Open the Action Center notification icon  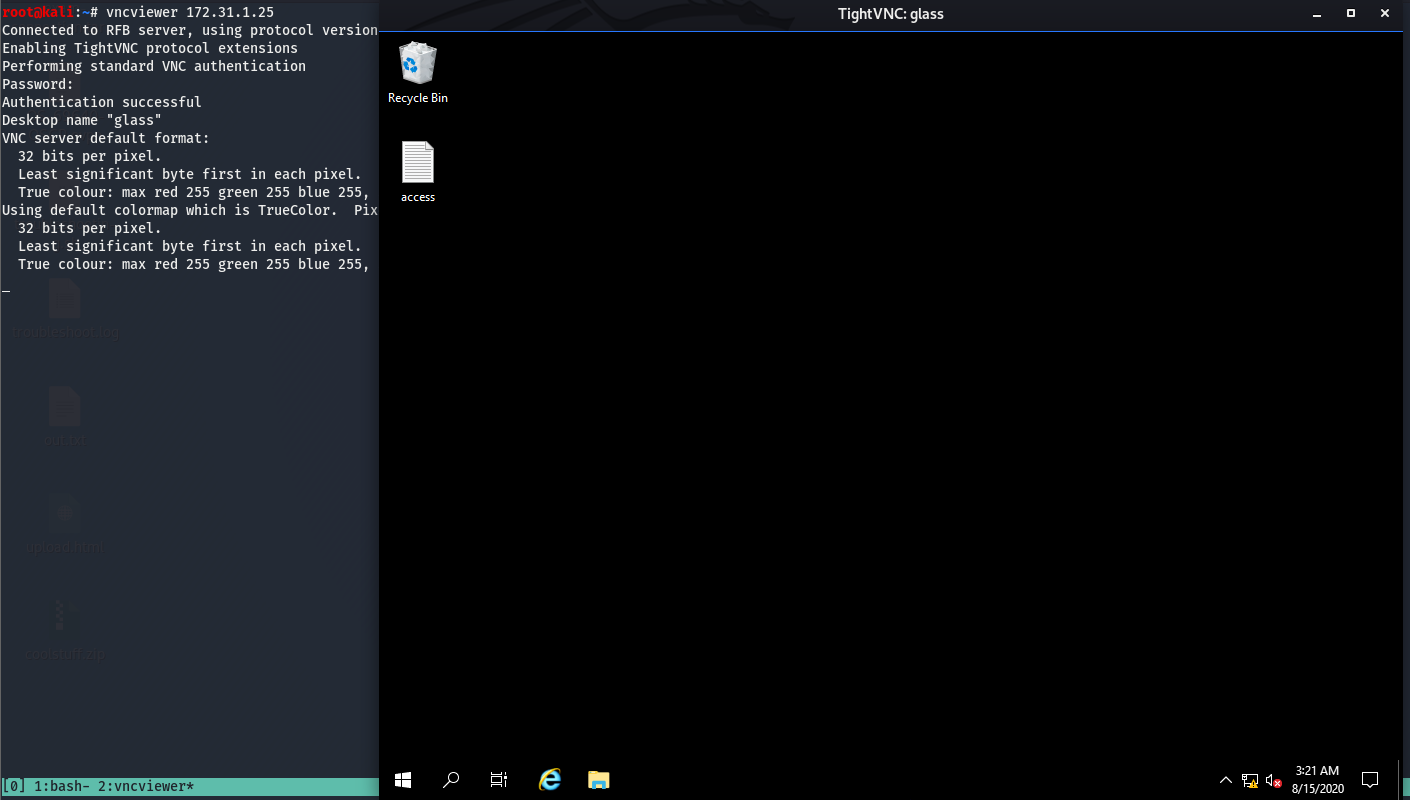click(1370, 780)
